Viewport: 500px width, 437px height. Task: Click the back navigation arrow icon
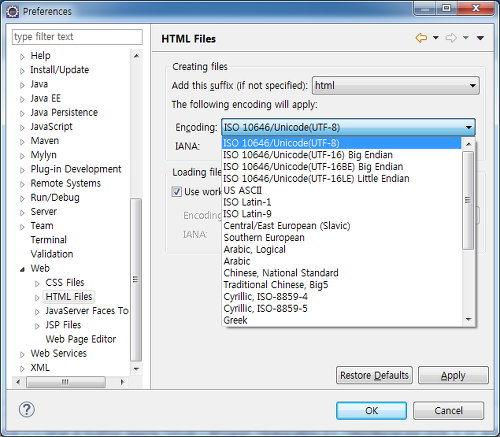point(421,38)
